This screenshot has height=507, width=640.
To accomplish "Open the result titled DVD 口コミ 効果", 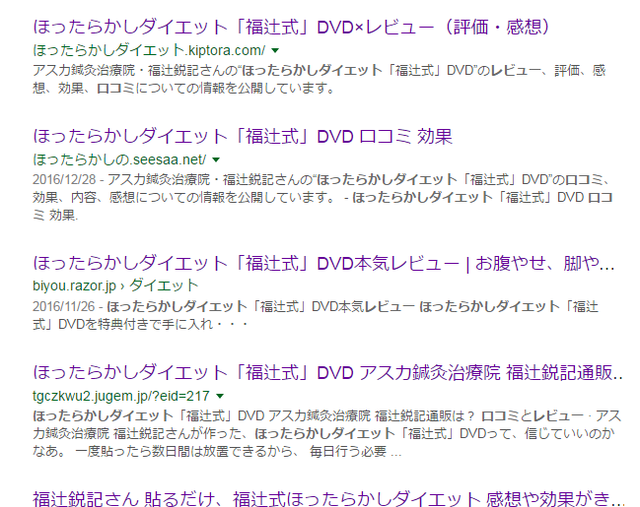I will 242,136.
